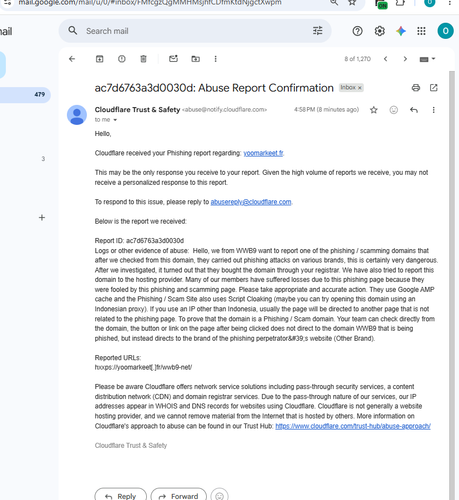
Task: Print this email conversation
Action: click(x=416, y=88)
